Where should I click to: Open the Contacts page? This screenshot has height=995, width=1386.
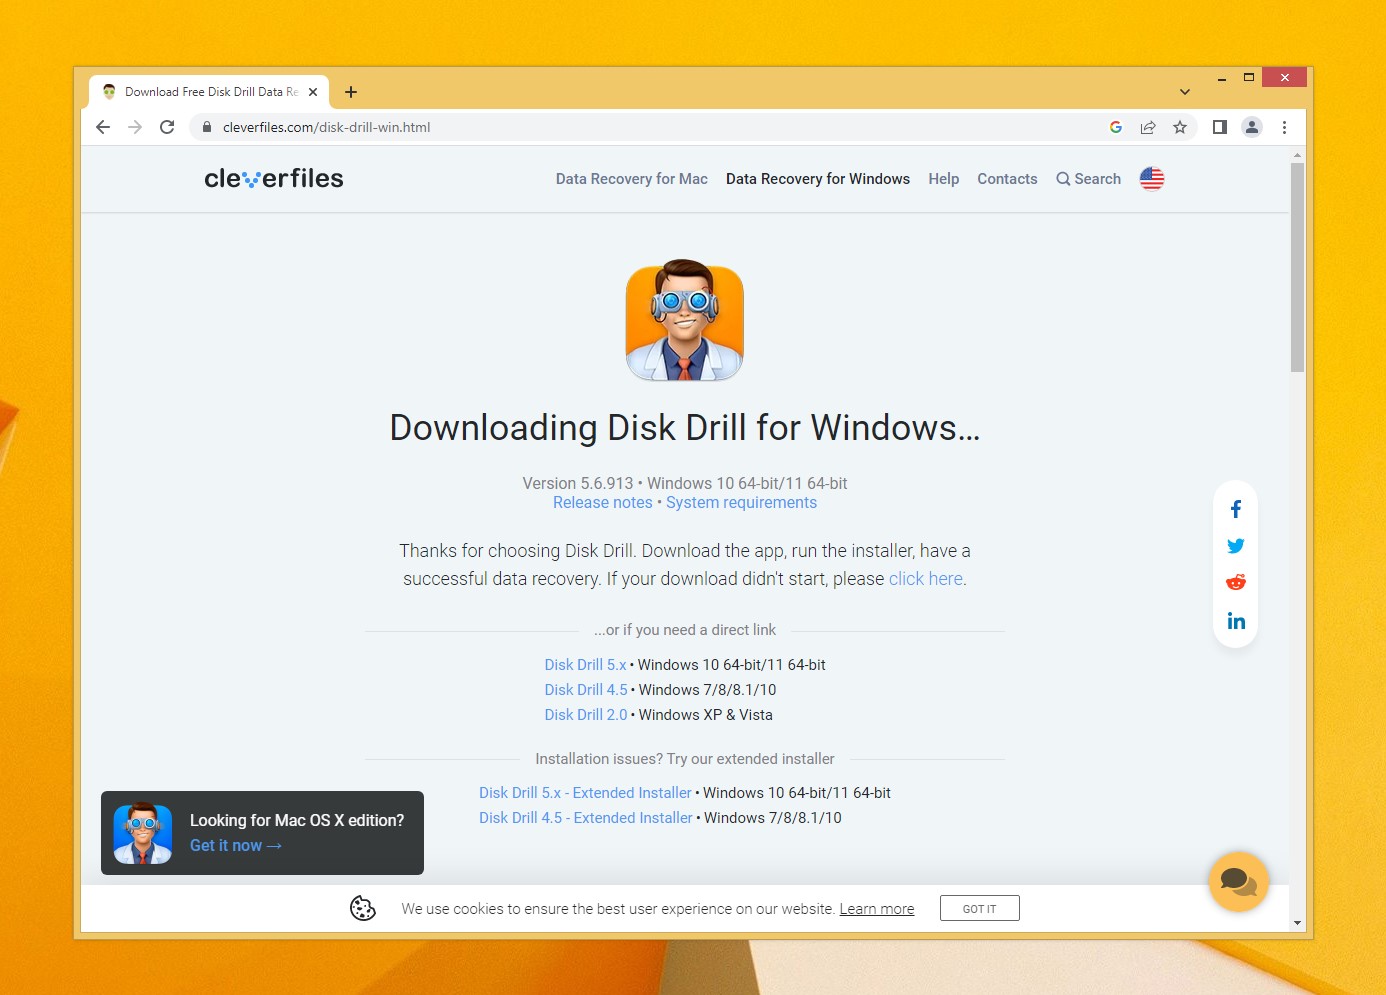coord(1007,179)
